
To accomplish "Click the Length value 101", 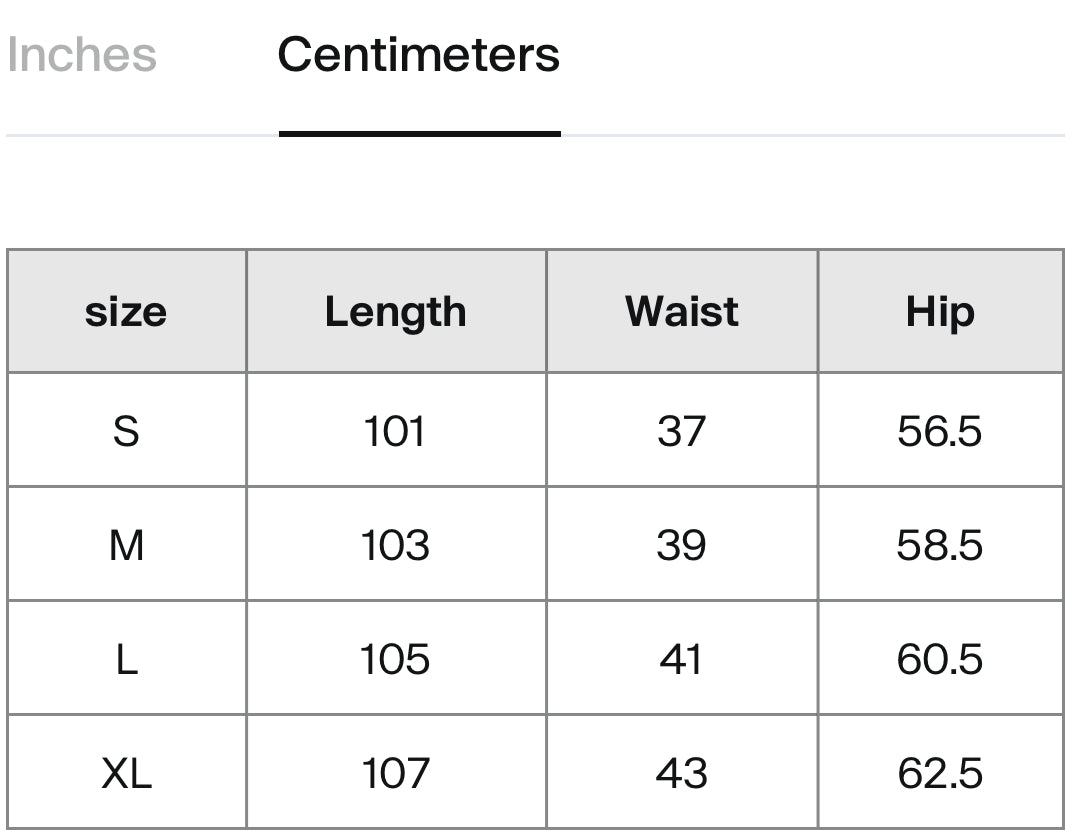I will [x=395, y=431].
